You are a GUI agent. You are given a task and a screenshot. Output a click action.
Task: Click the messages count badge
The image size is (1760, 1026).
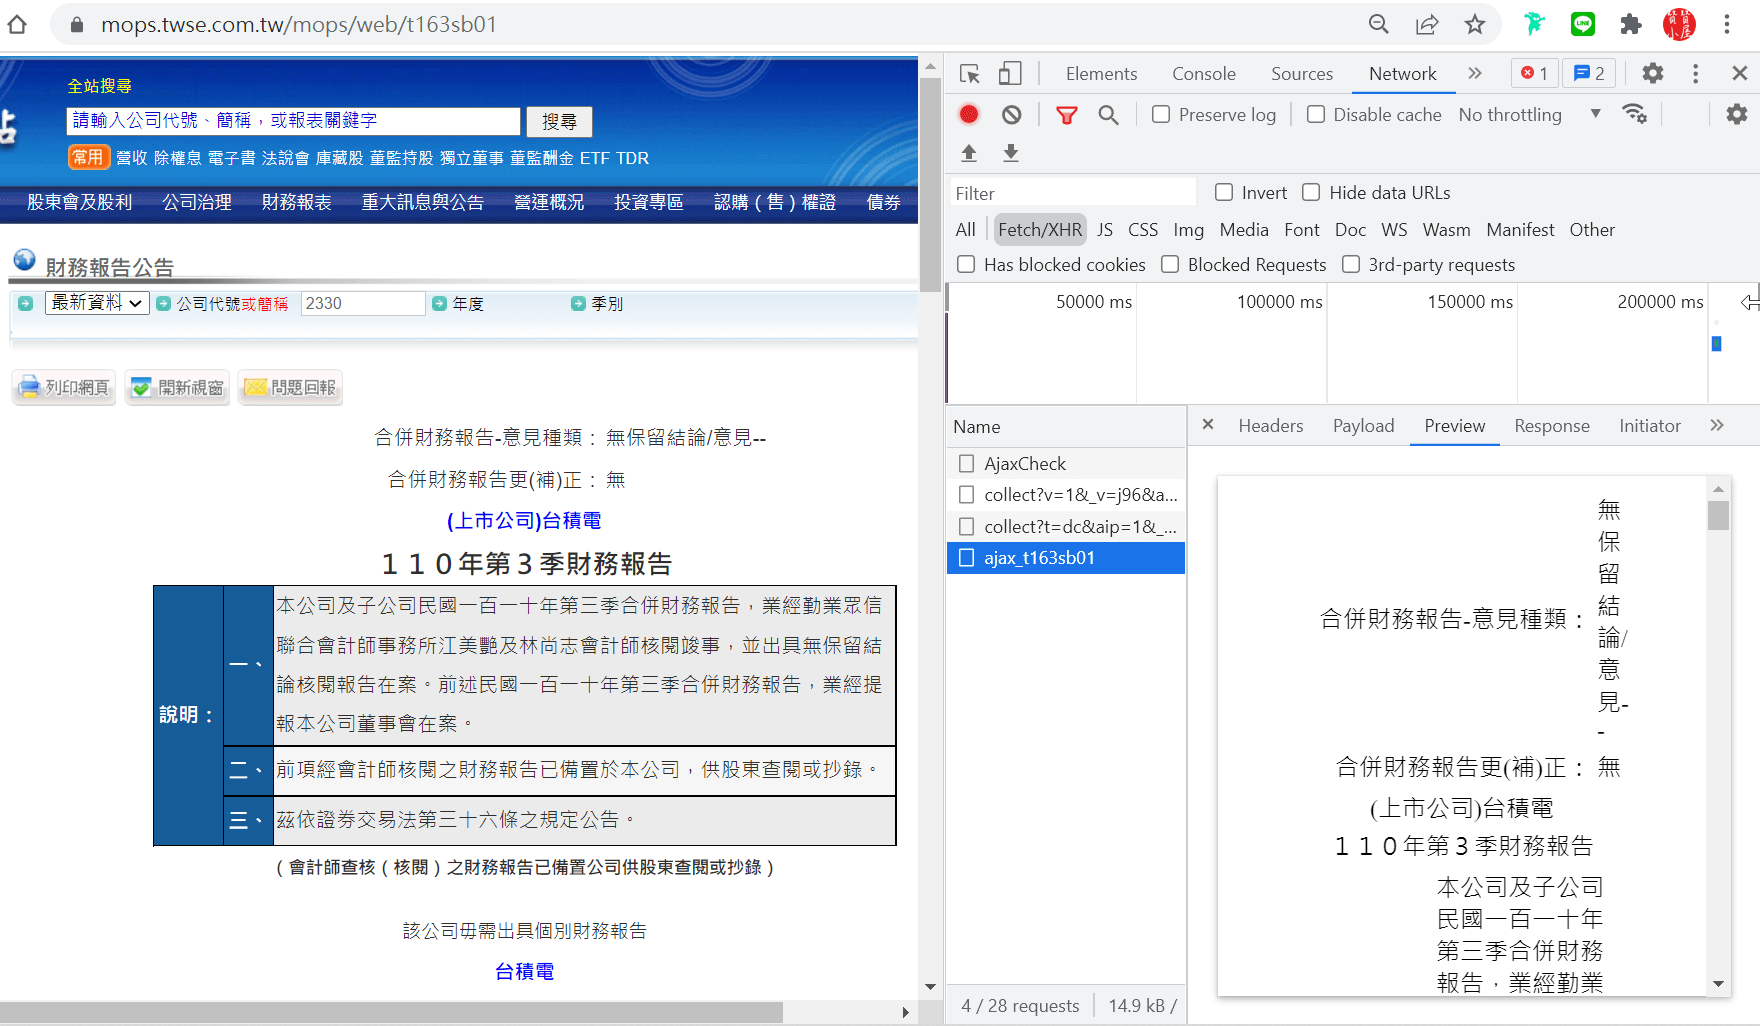point(1589,73)
